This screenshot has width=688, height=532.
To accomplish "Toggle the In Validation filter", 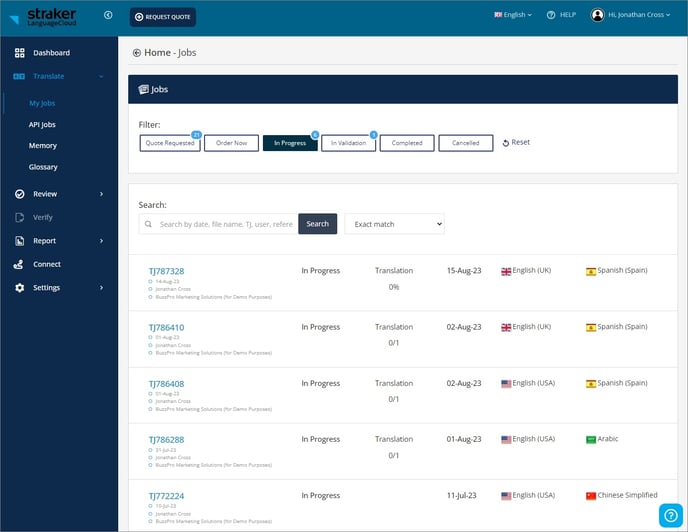I will pyautogui.click(x=348, y=143).
